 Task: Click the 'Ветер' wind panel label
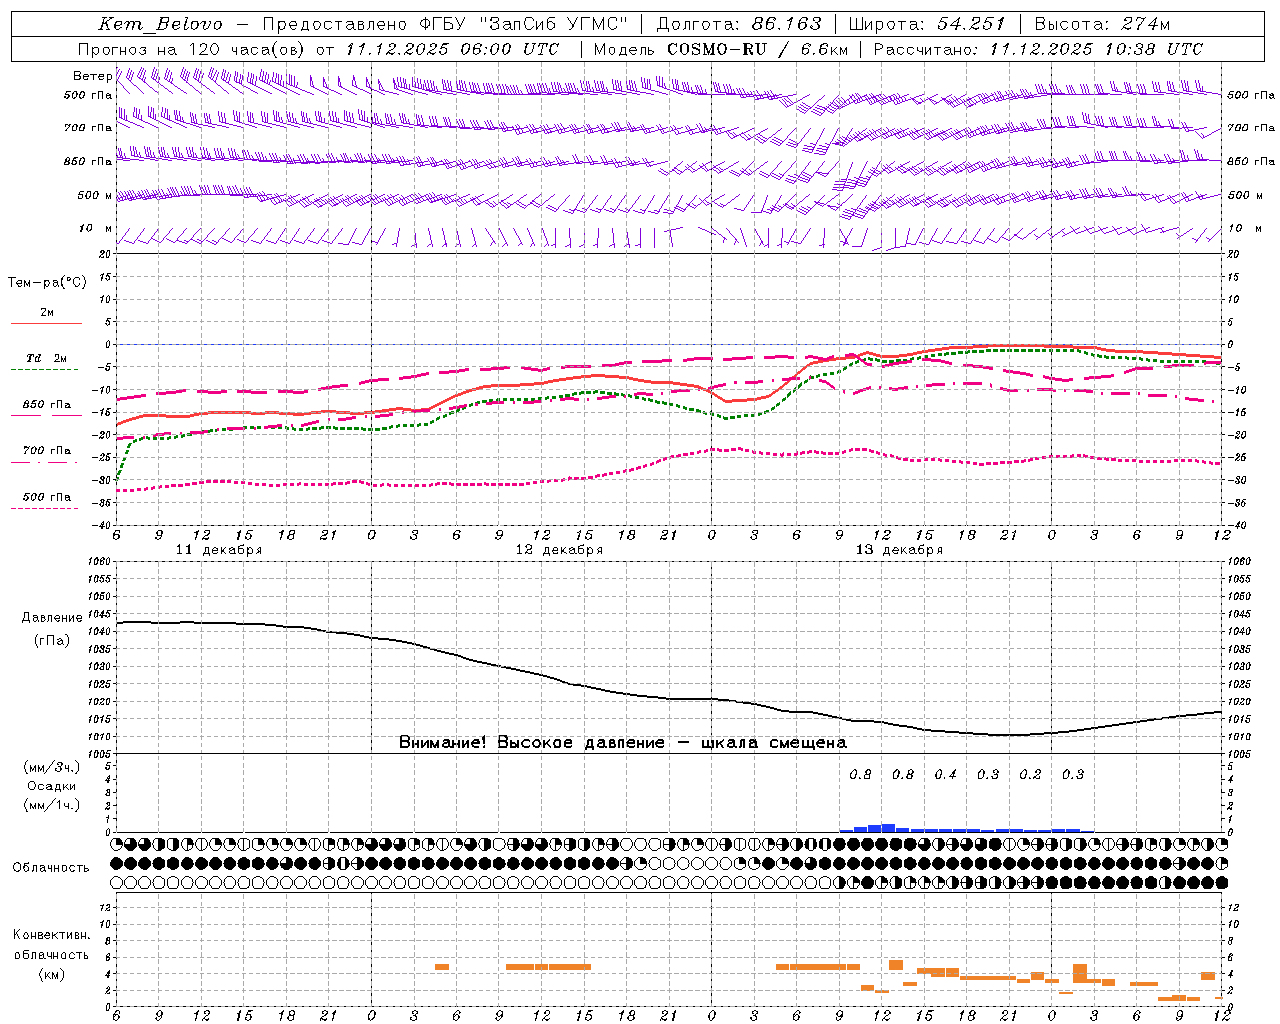[x=93, y=76]
